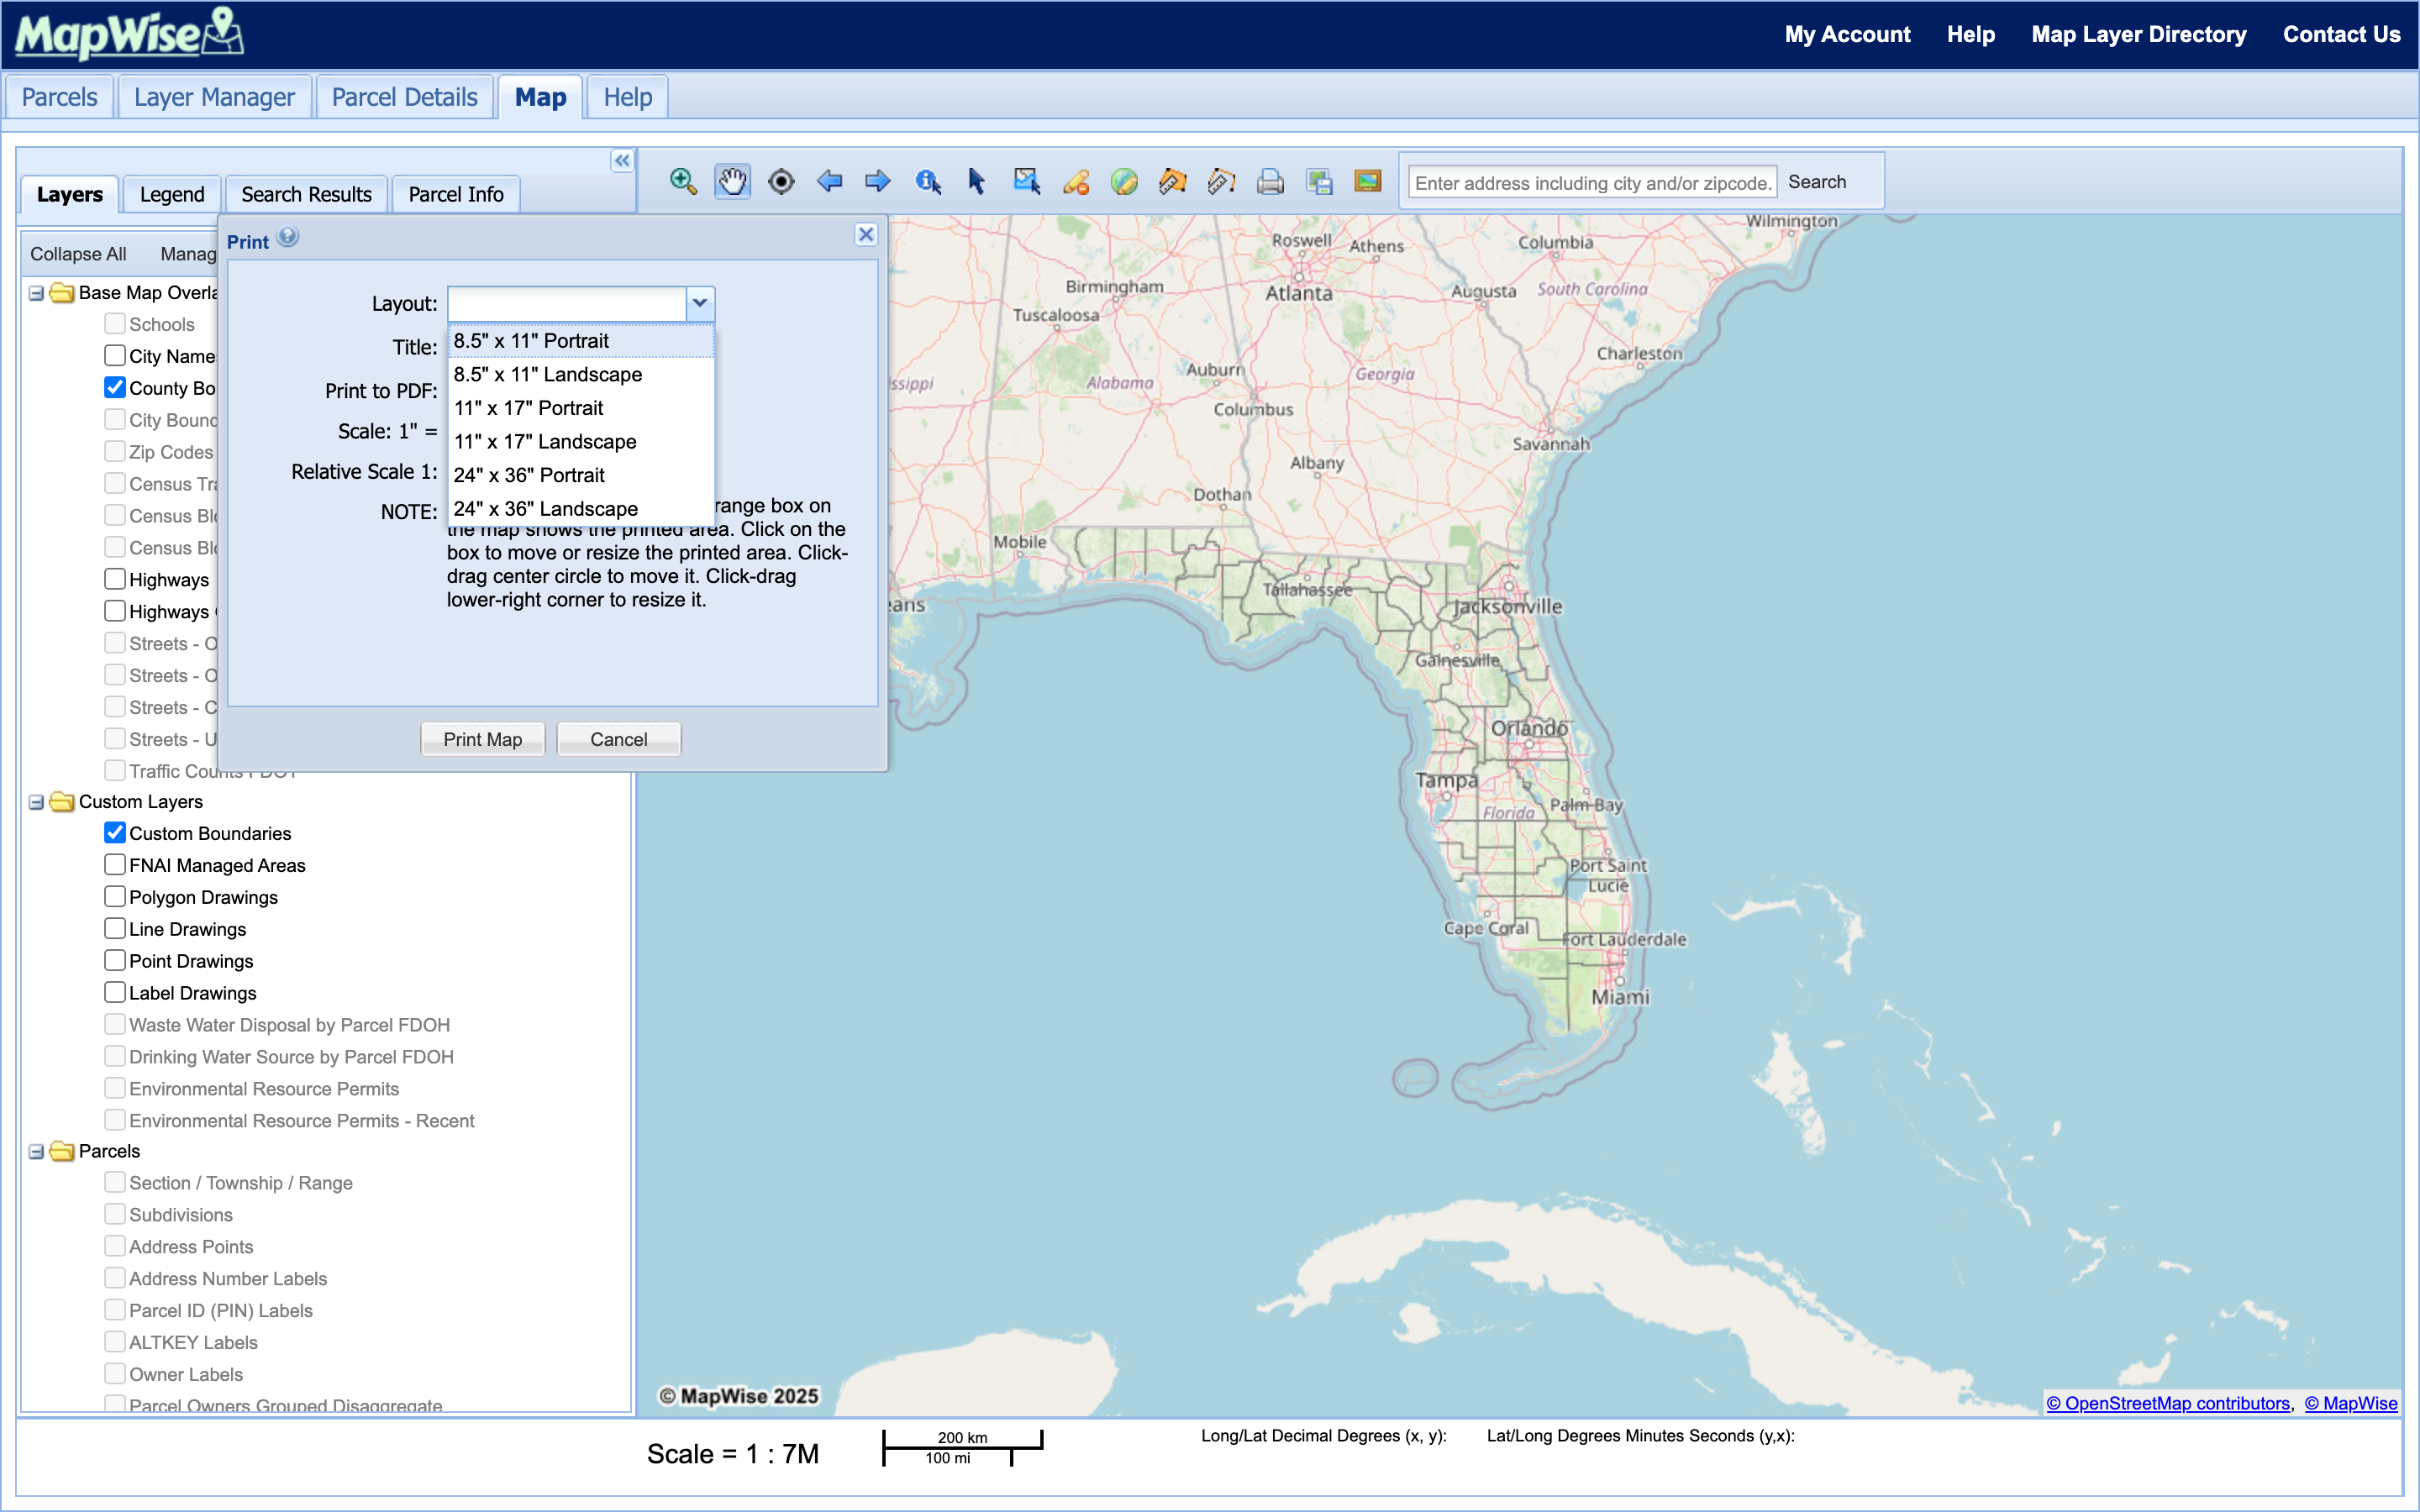
Task: Select the measure distance ruler tool
Action: point(1221,181)
